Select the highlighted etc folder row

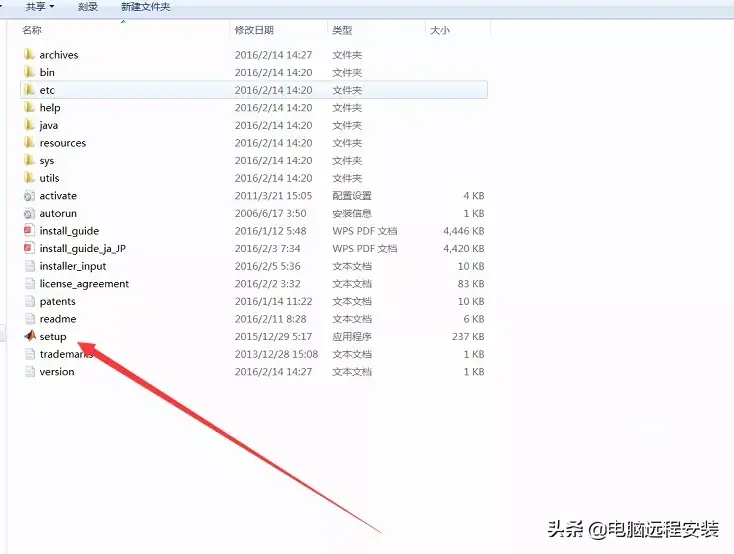point(250,90)
